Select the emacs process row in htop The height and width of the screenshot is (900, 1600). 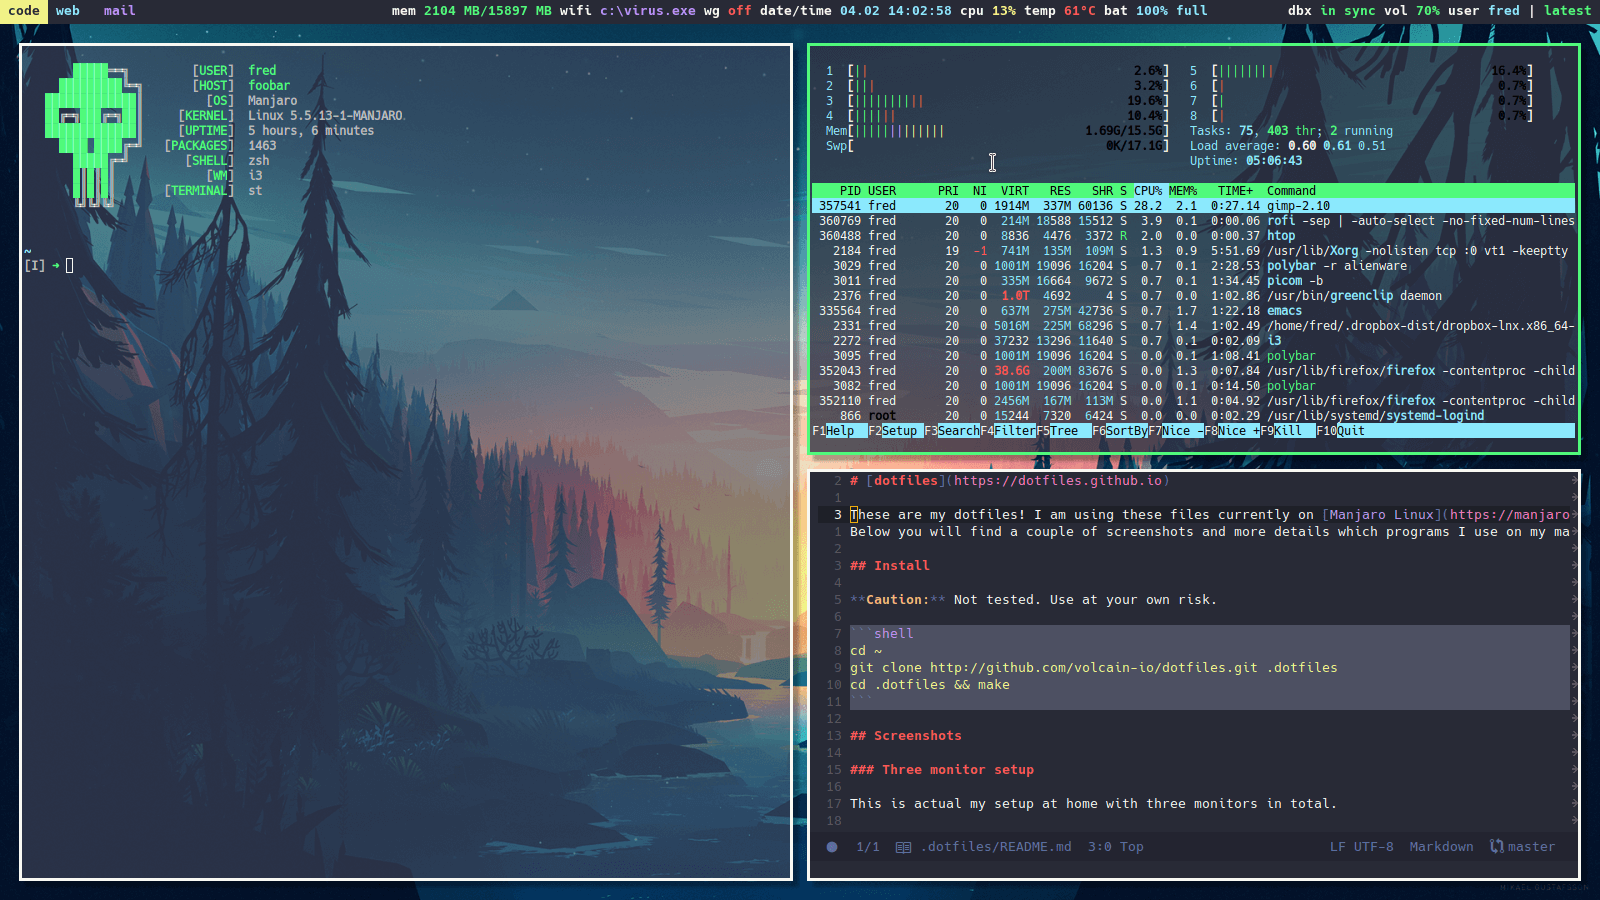[1193, 311]
